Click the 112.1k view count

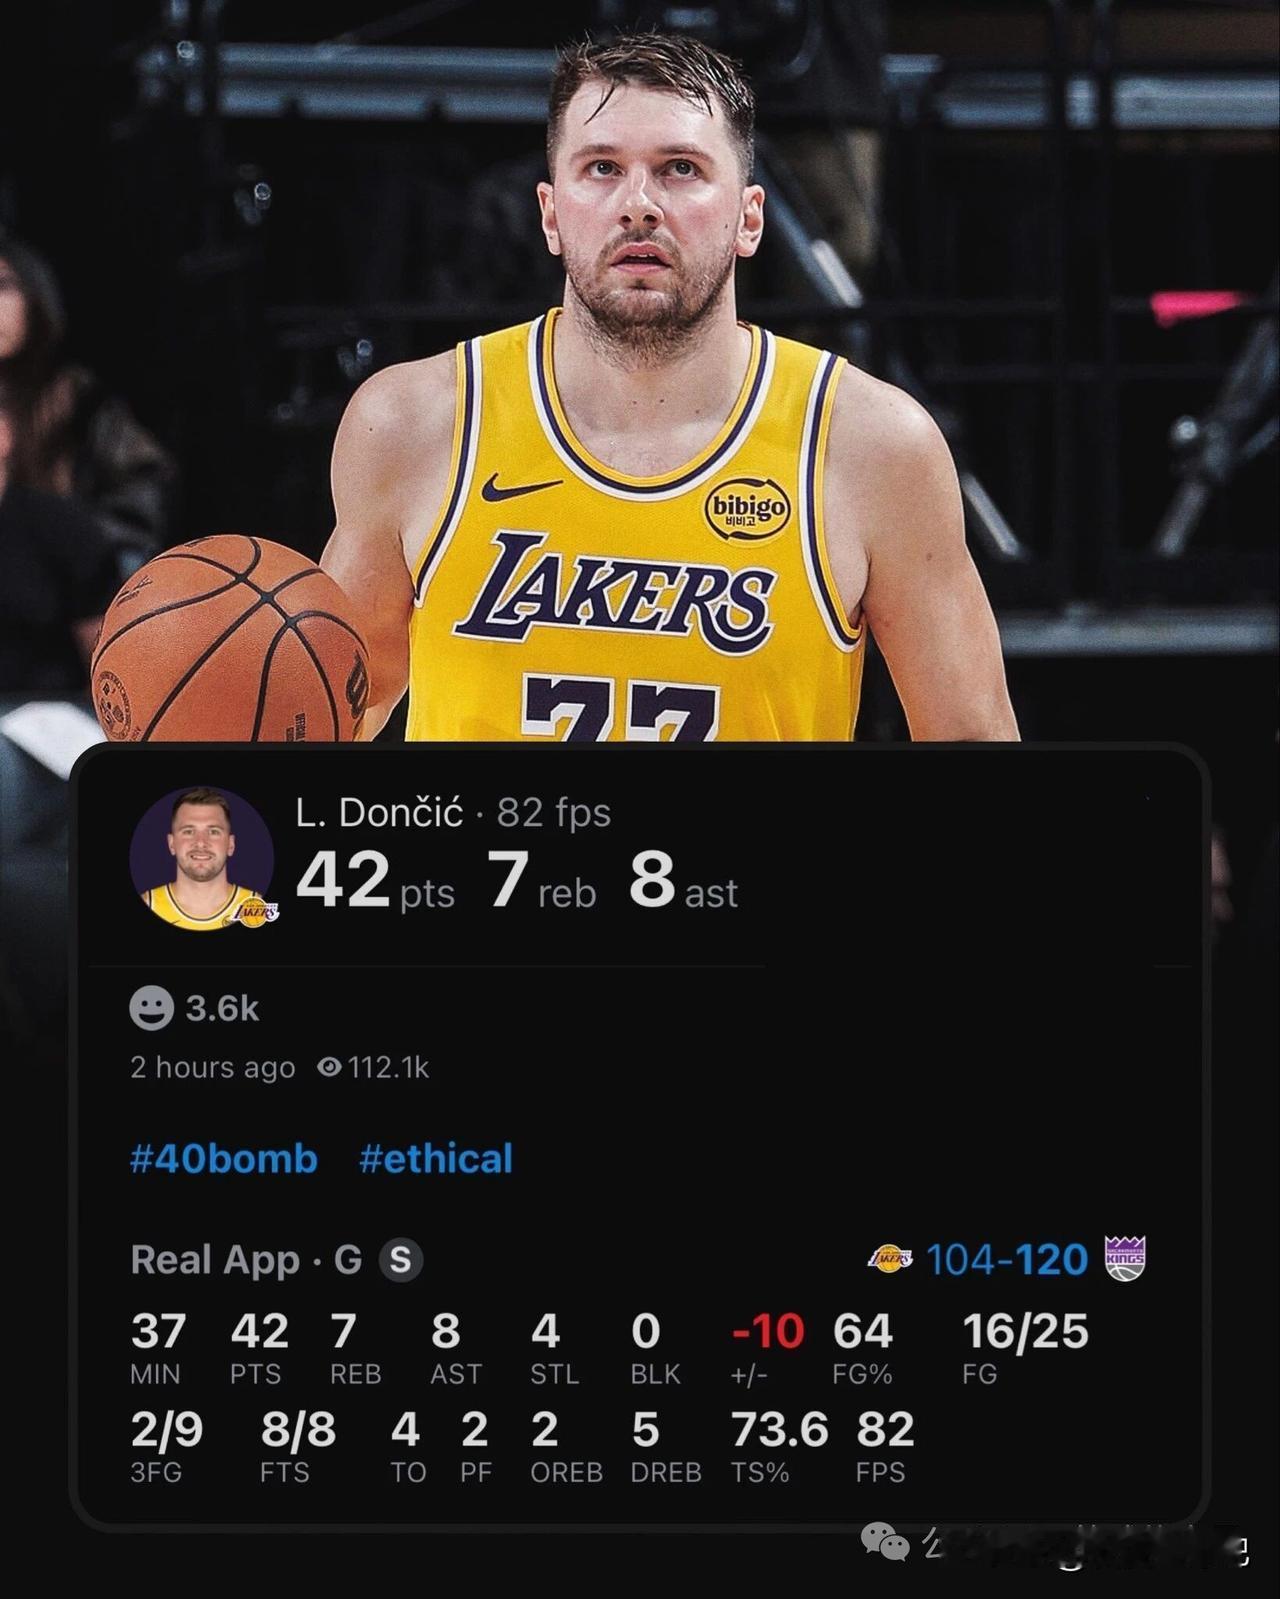pyautogui.click(x=388, y=1068)
